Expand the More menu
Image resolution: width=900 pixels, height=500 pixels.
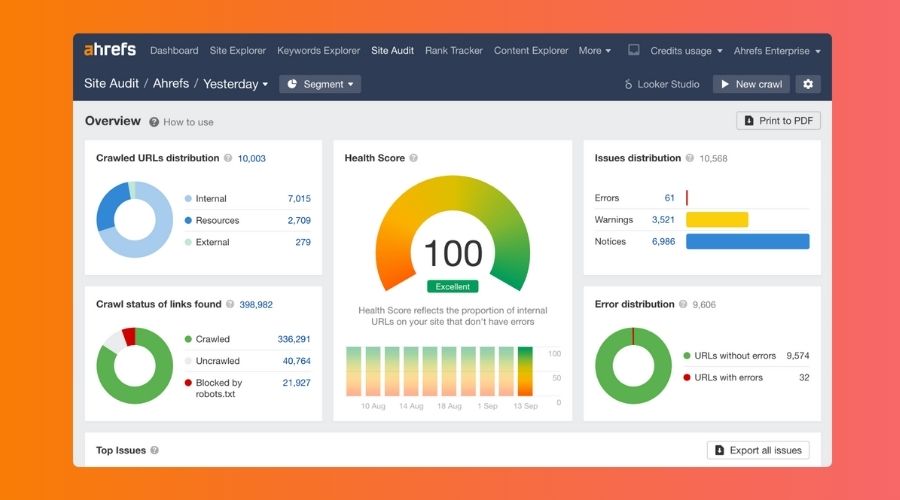point(595,51)
